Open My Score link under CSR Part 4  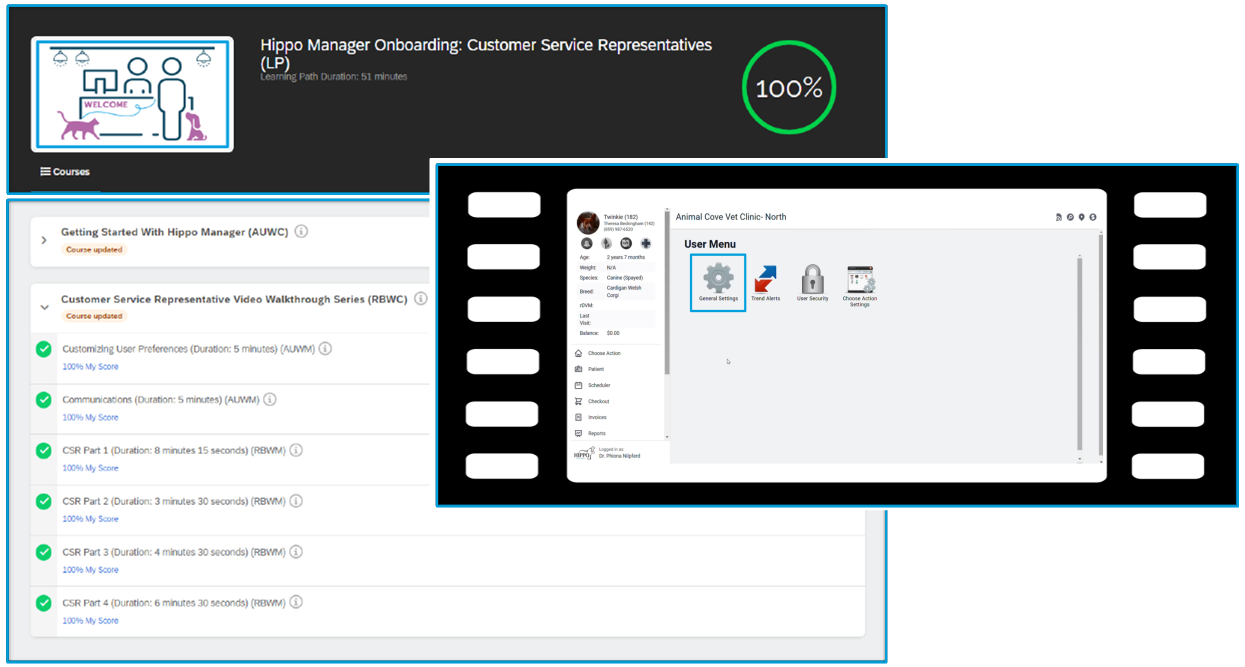pos(90,621)
